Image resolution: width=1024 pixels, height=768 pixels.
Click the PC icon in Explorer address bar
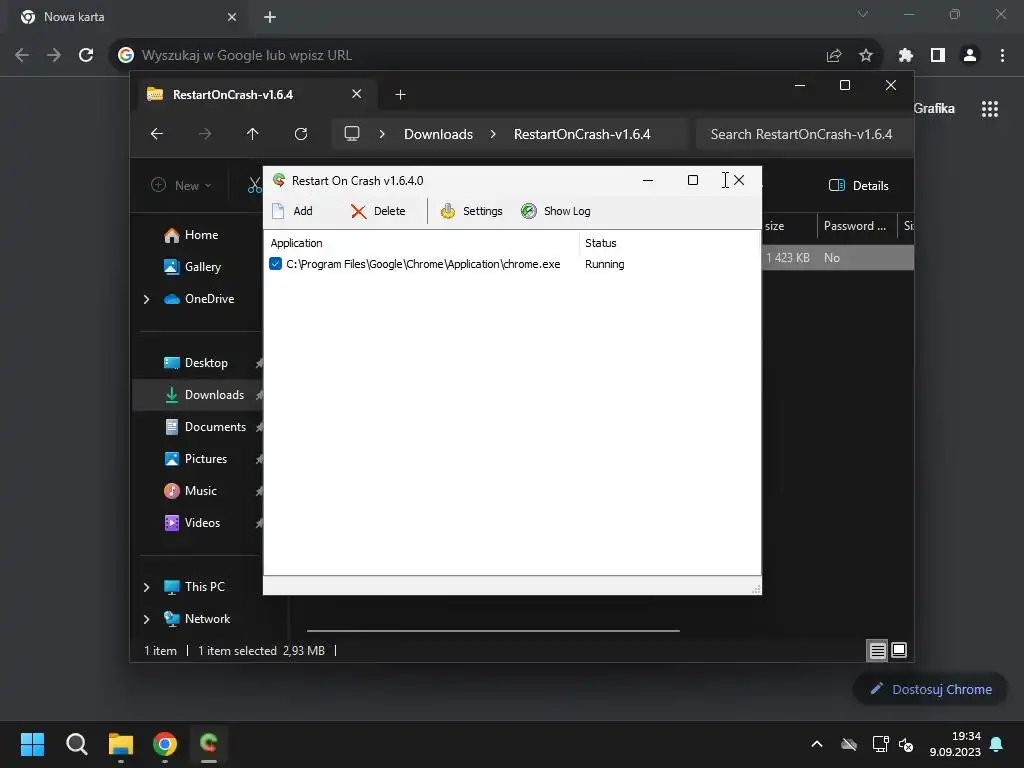pyautogui.click(x=352, y=134)
